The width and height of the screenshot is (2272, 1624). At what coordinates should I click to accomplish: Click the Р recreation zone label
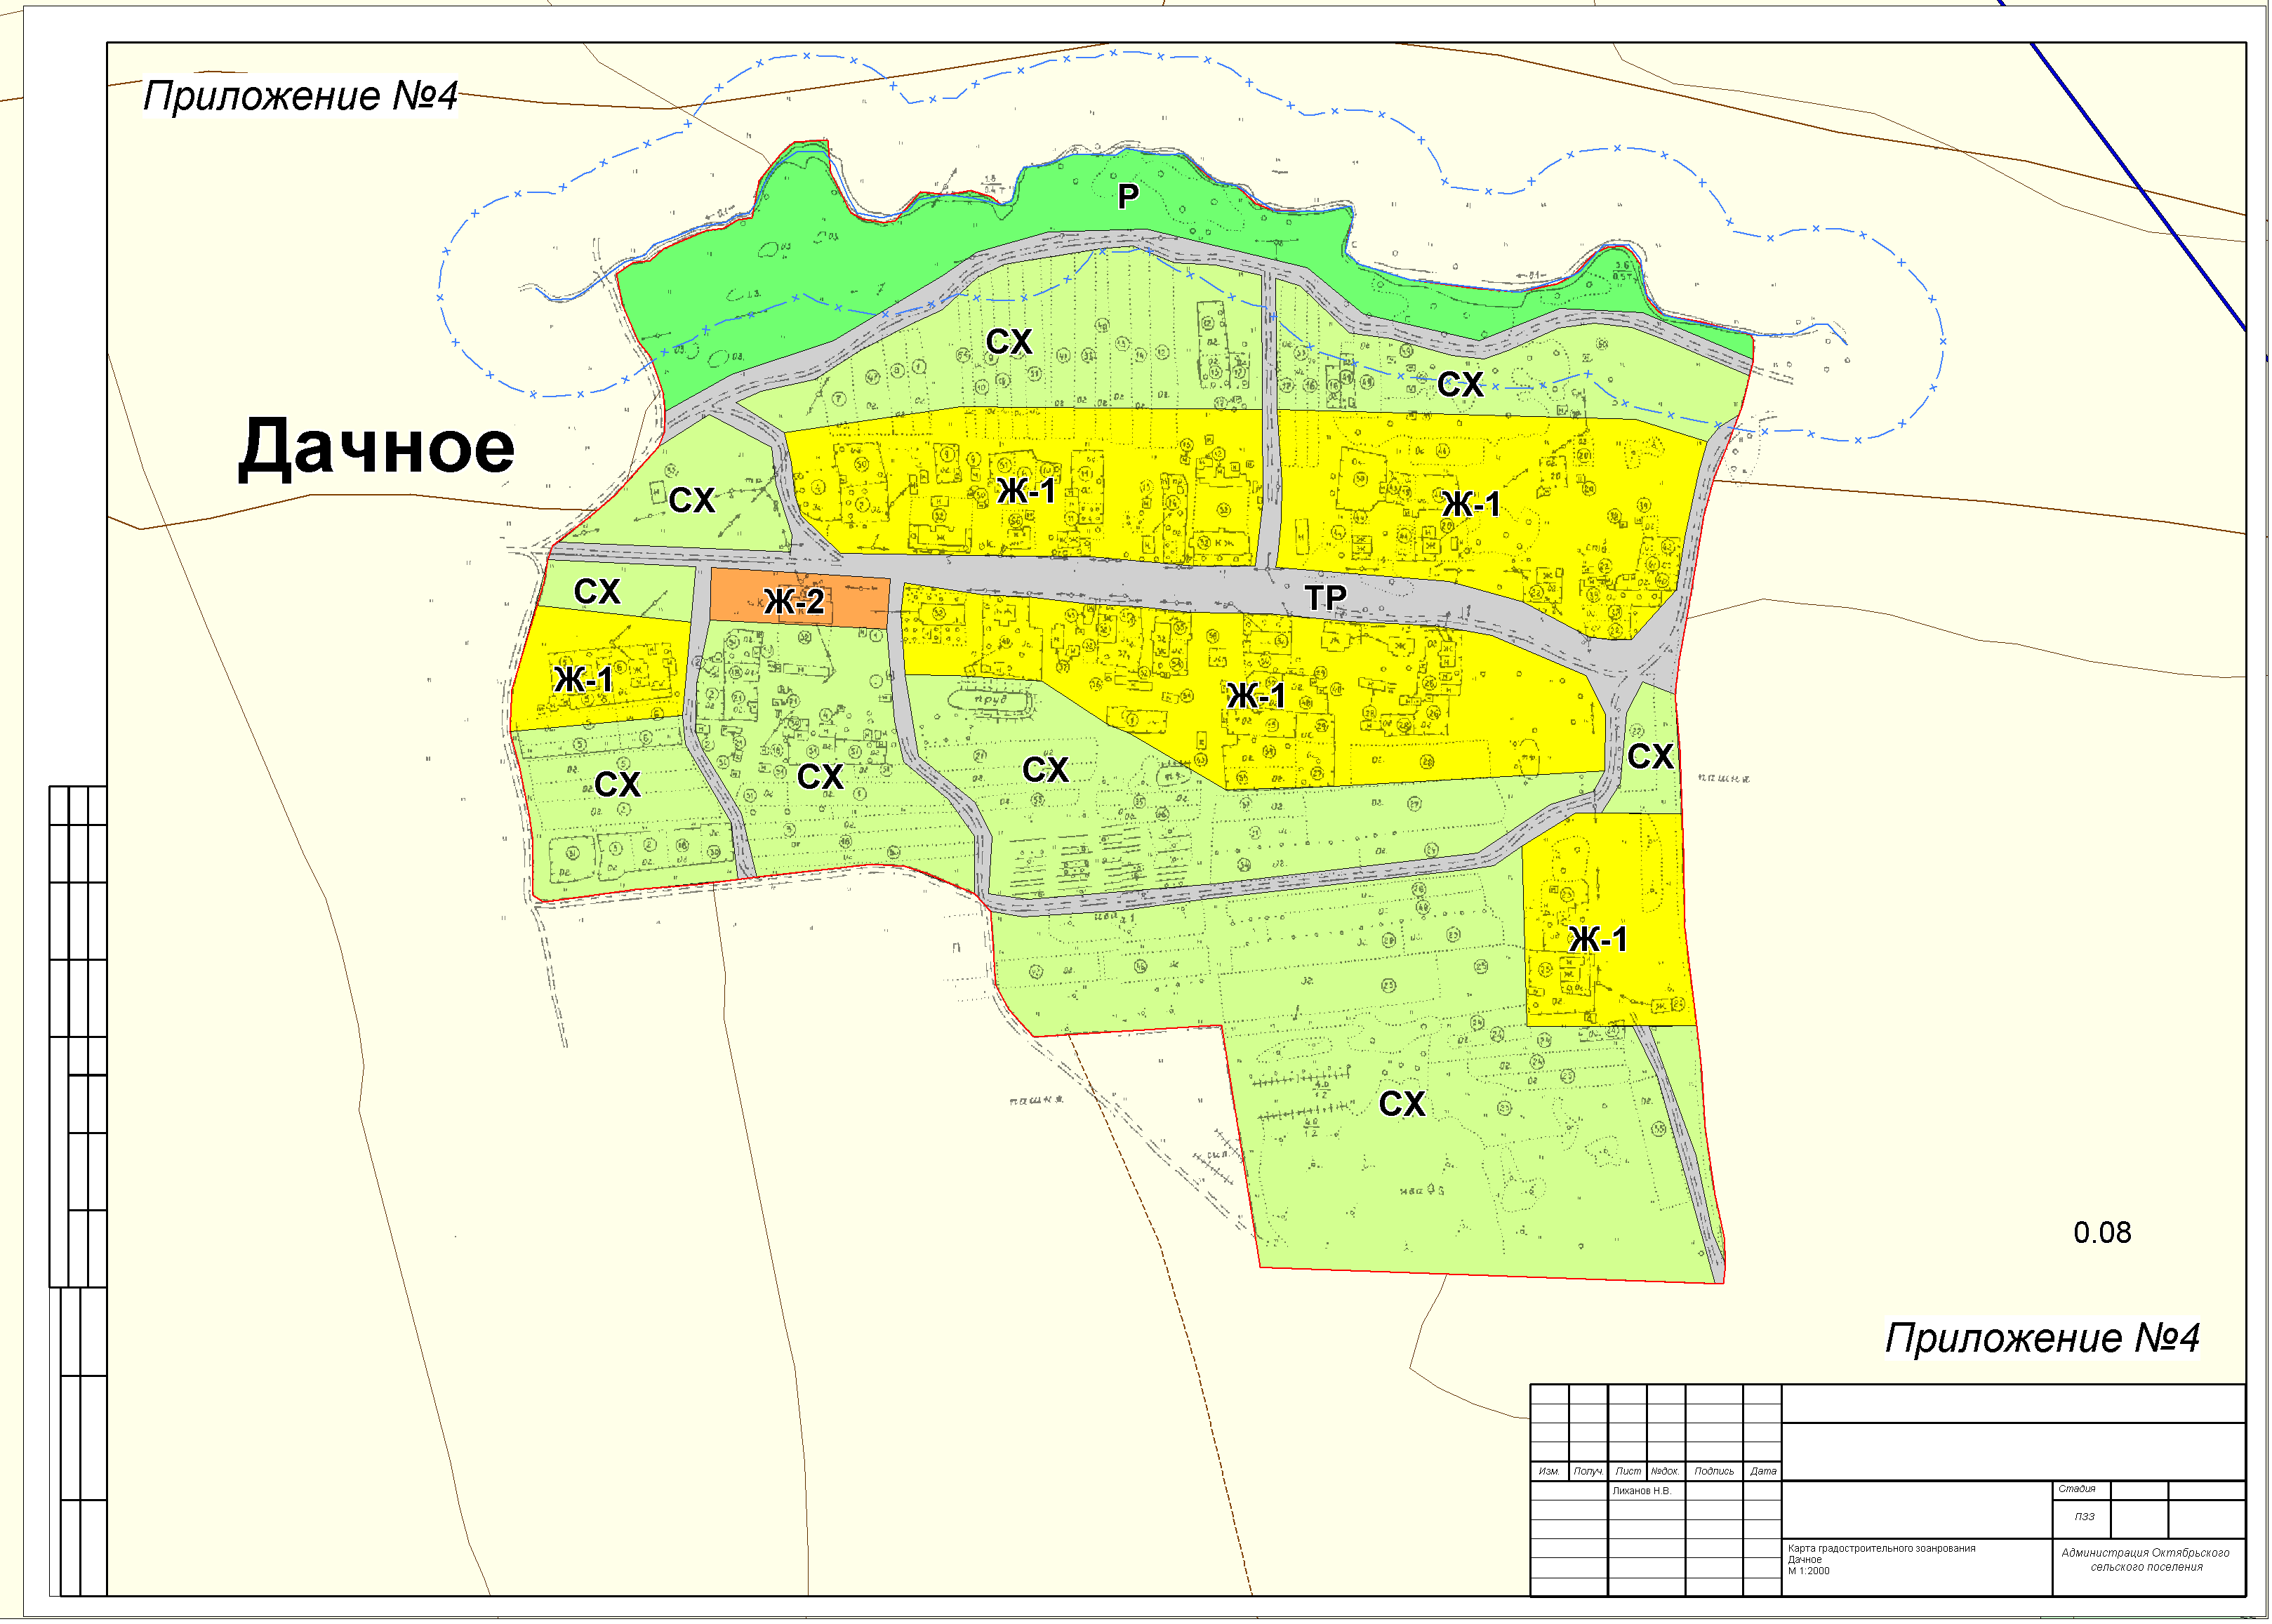1128,197
